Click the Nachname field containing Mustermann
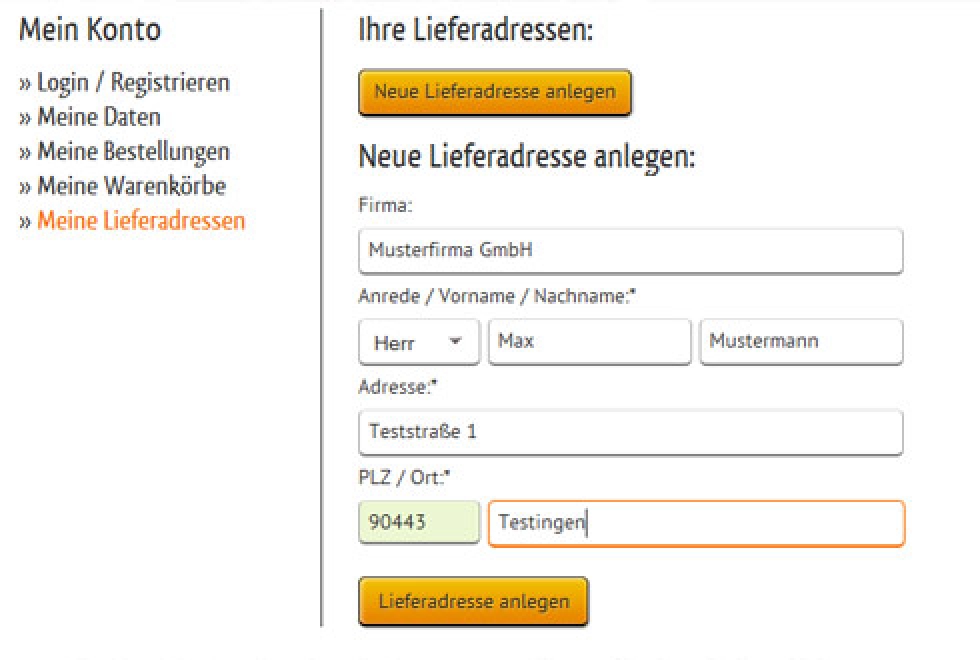The width and height of the screenshot is (980, 660). (801, 342)
